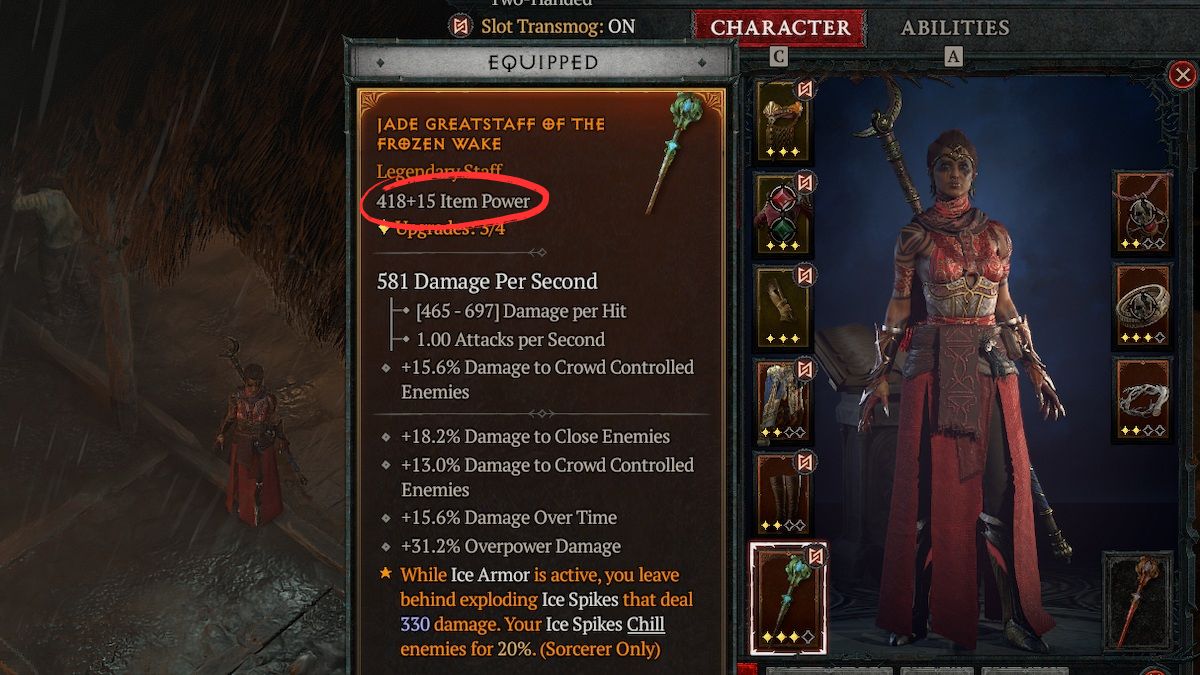Switch to the ABILITIES tab
This screenshot has width=1200, height=675.
955,27
